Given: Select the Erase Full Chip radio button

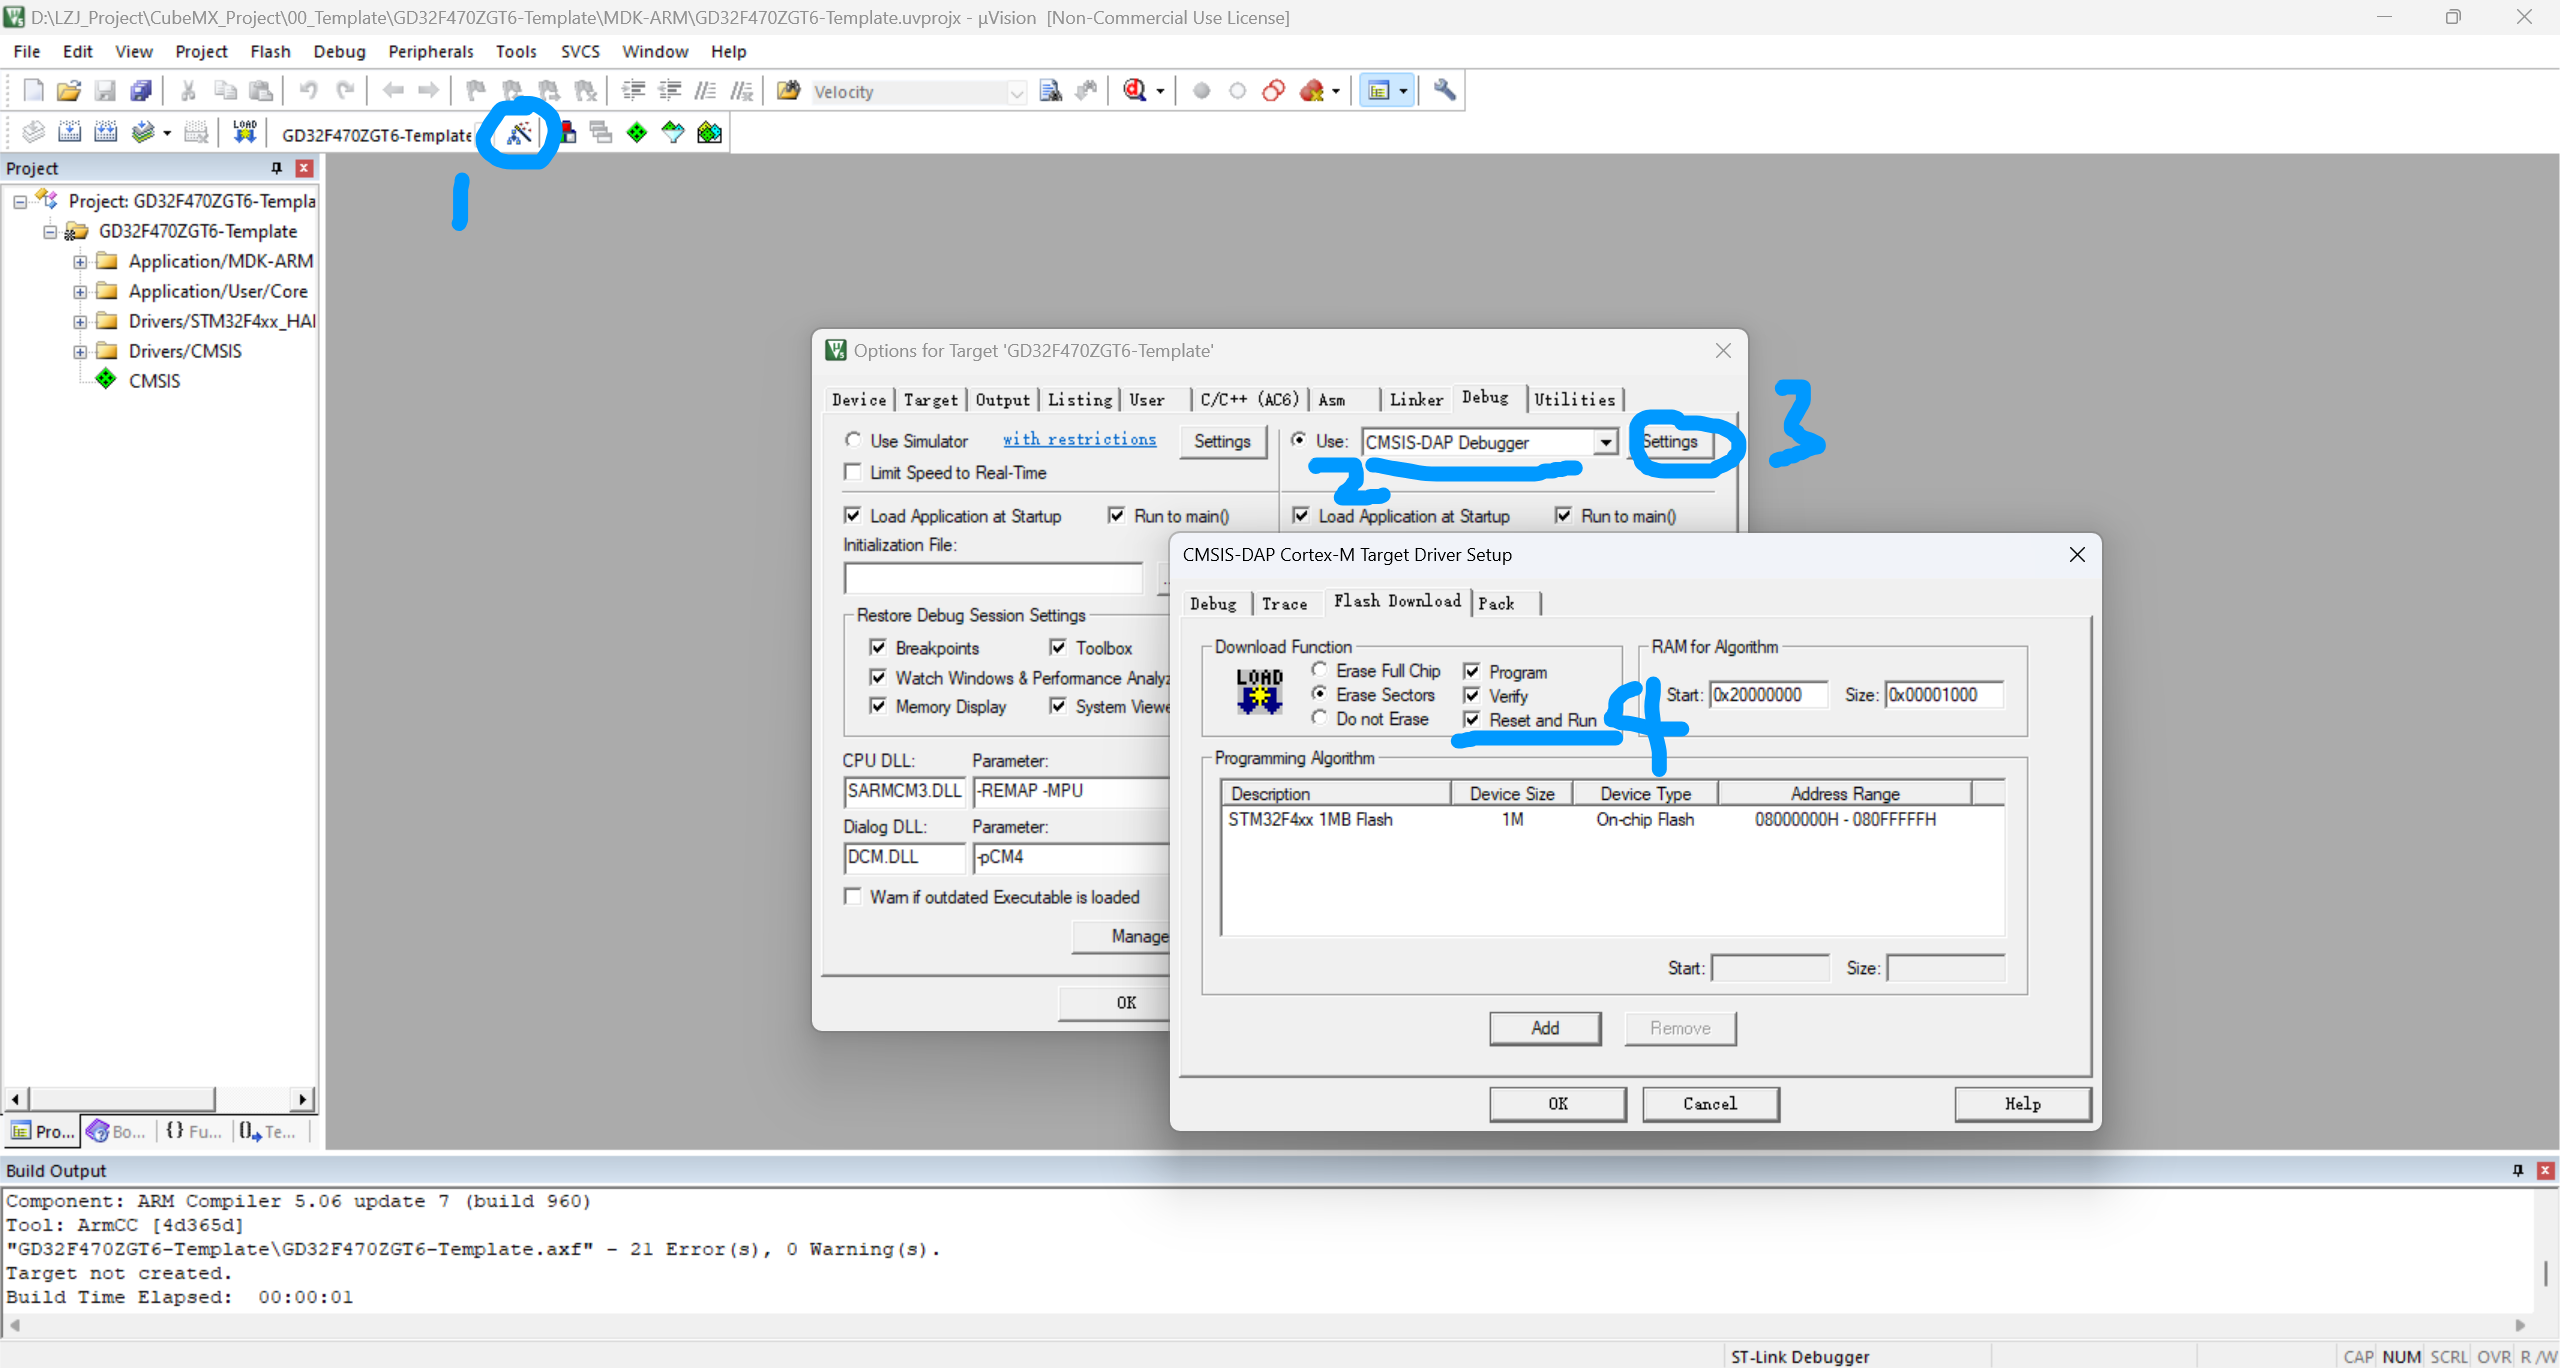Looking at the screenshot, I should 1320,670.
